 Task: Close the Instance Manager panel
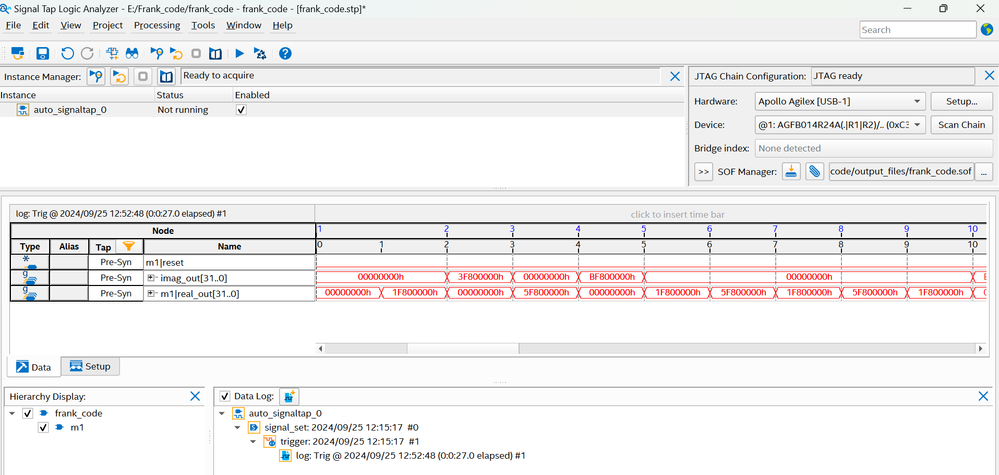click(675, 76)
